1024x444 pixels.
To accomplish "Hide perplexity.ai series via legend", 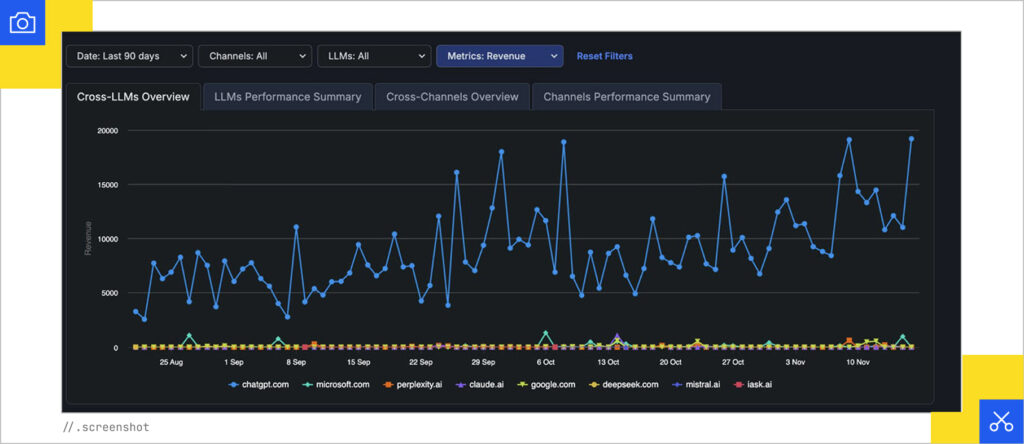I will [416, 384].
